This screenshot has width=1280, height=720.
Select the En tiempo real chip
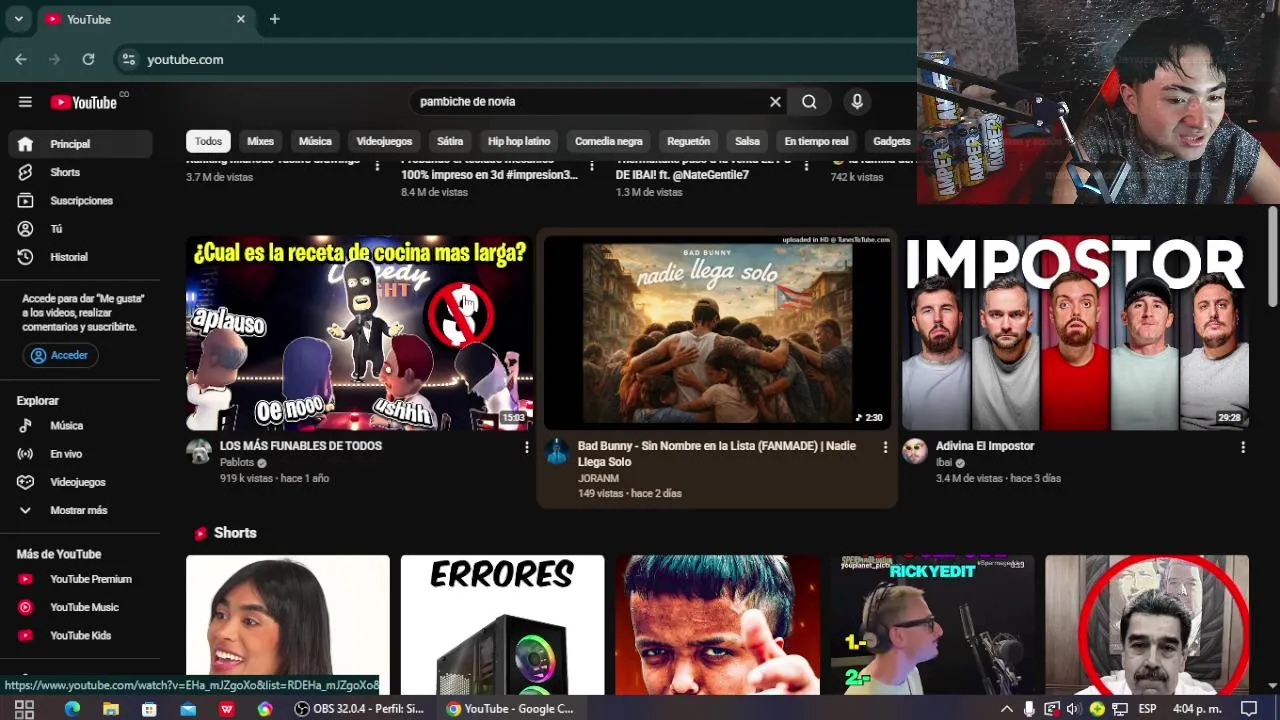pos(816,141)
